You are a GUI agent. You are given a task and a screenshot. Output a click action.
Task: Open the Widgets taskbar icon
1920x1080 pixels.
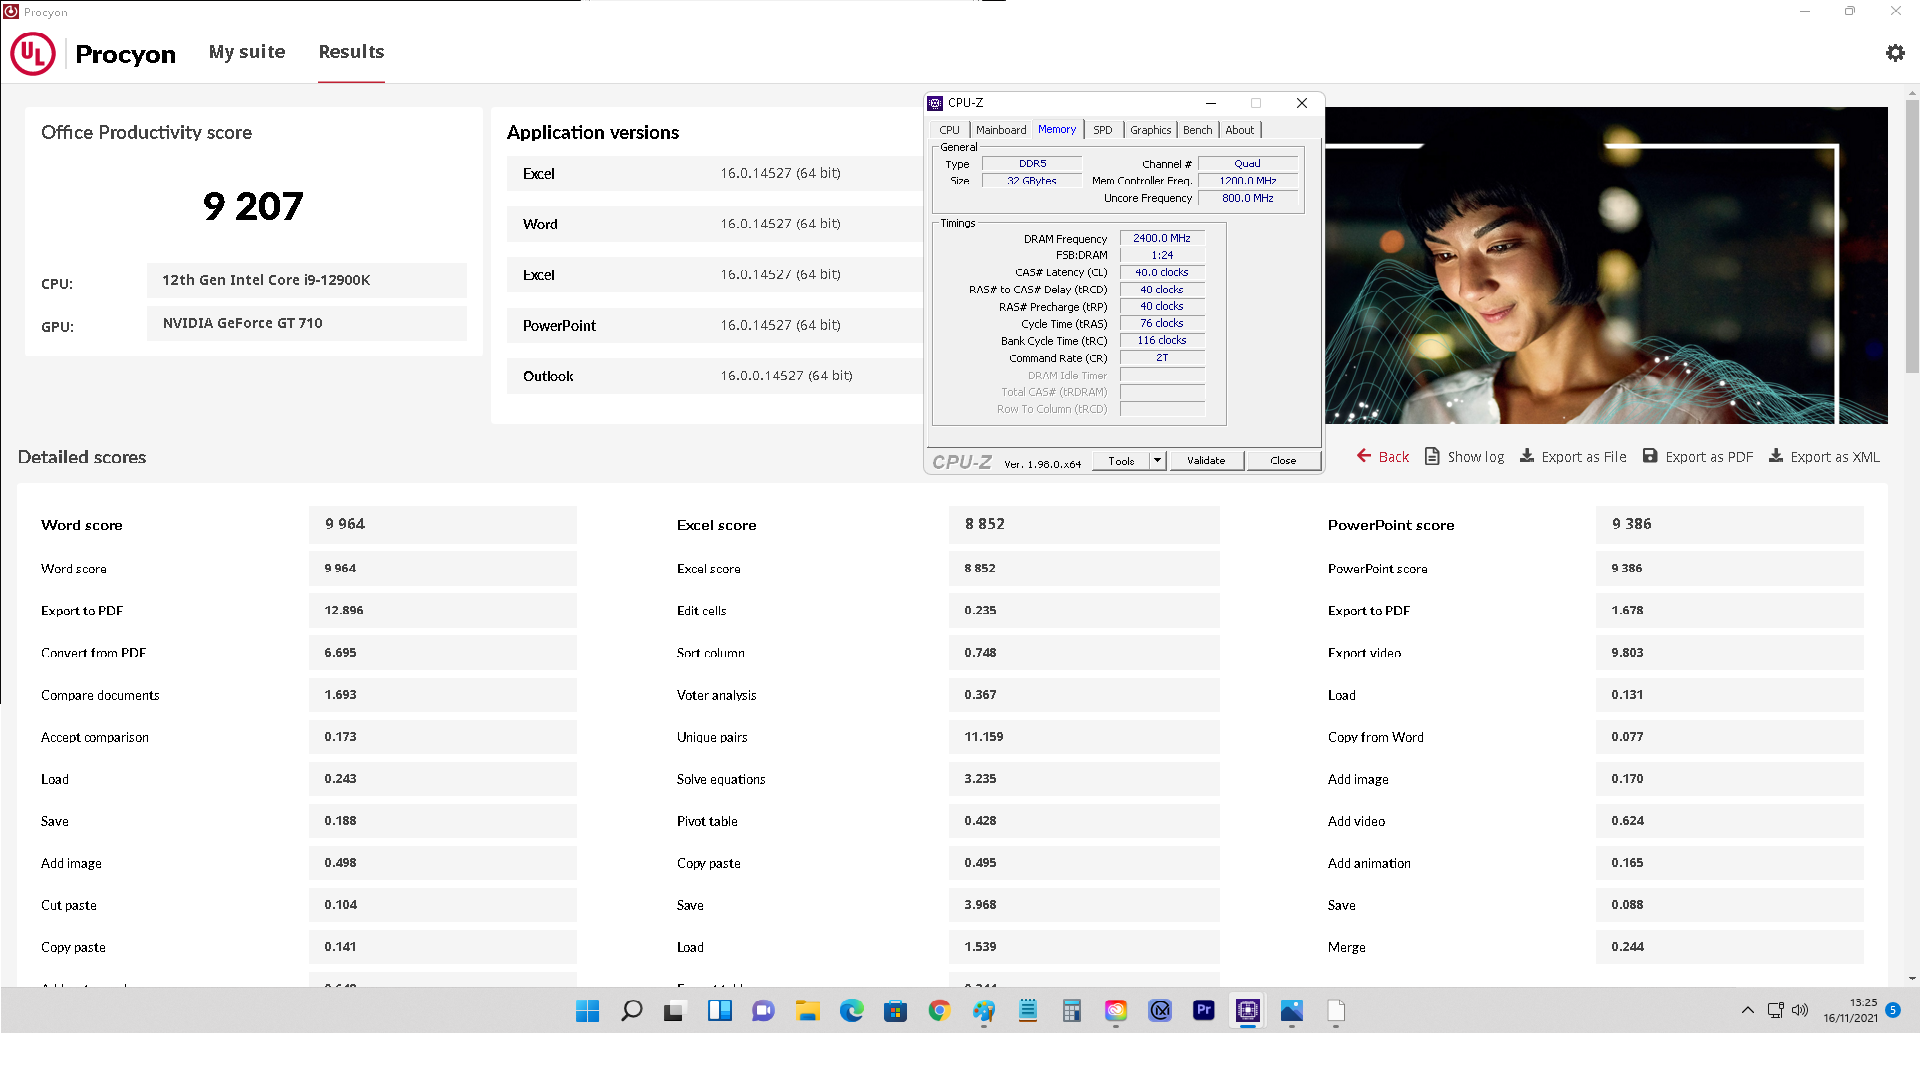[x=719, y=1011]
